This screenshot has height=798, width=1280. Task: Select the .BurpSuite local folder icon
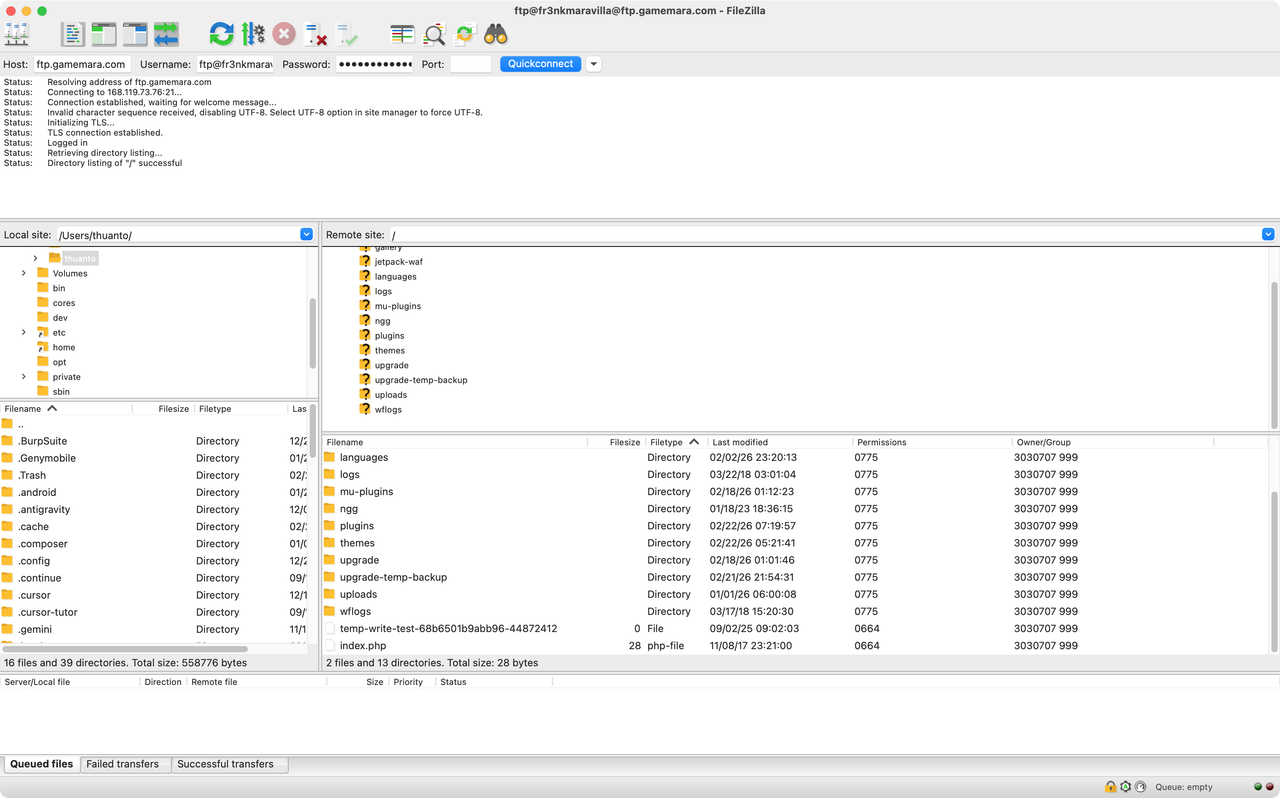8,441
